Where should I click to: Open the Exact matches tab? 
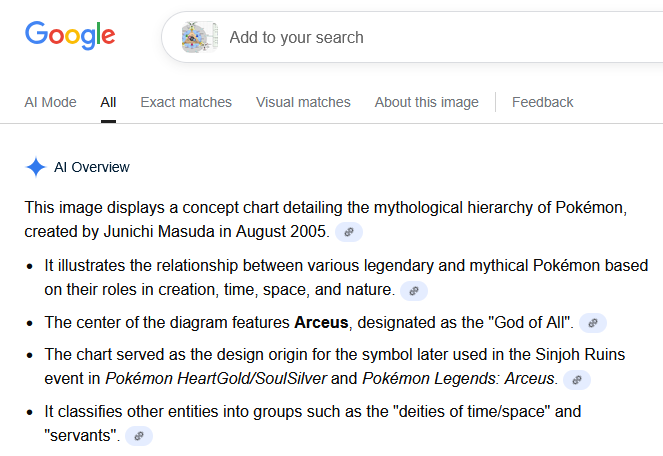point(186,102)
